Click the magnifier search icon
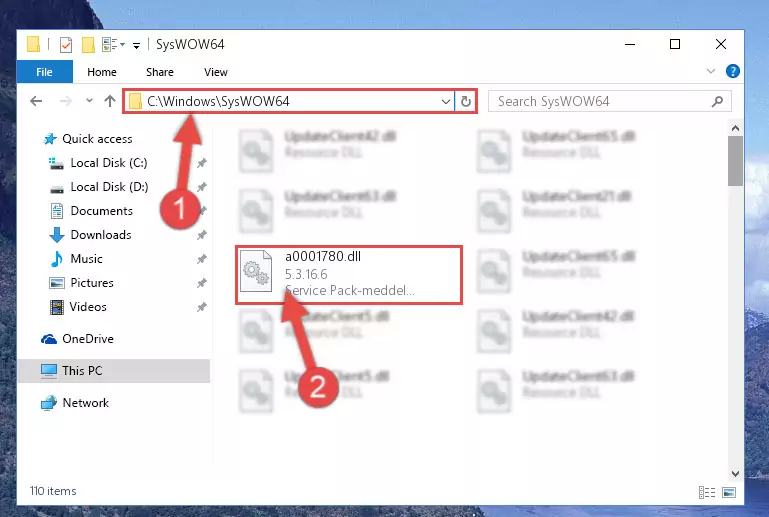Viewport: 769px width, 517px height. [717, 102]
